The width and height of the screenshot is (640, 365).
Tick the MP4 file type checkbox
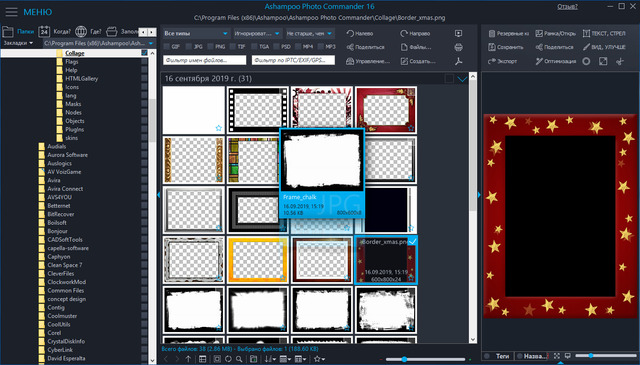(298, 47)
